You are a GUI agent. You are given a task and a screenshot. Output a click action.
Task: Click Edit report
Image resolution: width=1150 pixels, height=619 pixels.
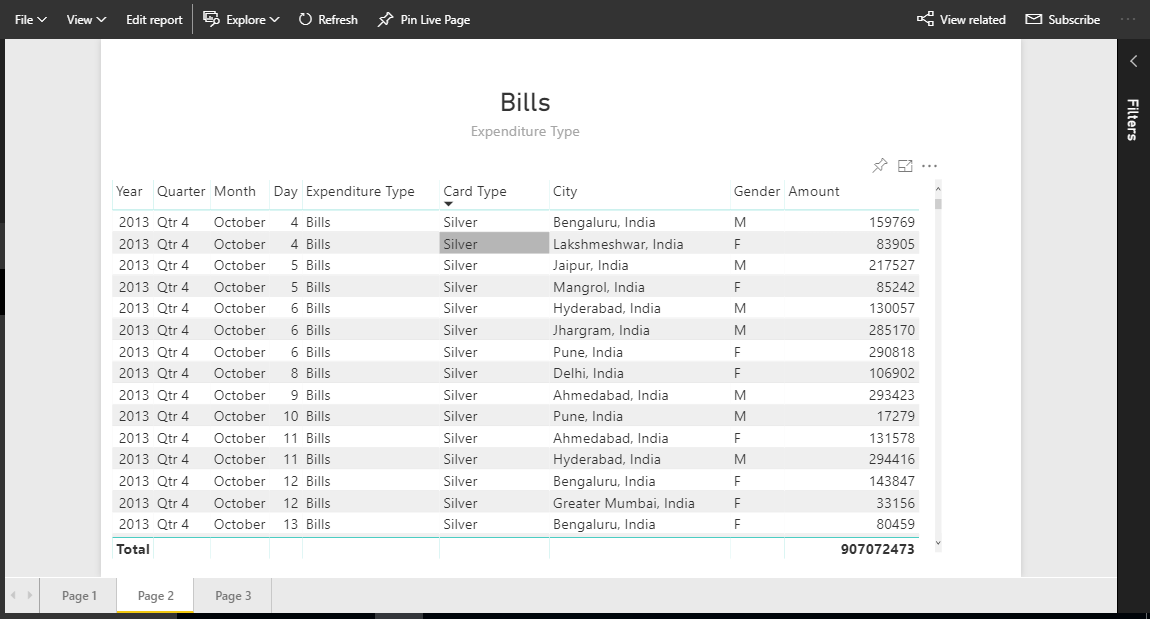click(154, 20)
